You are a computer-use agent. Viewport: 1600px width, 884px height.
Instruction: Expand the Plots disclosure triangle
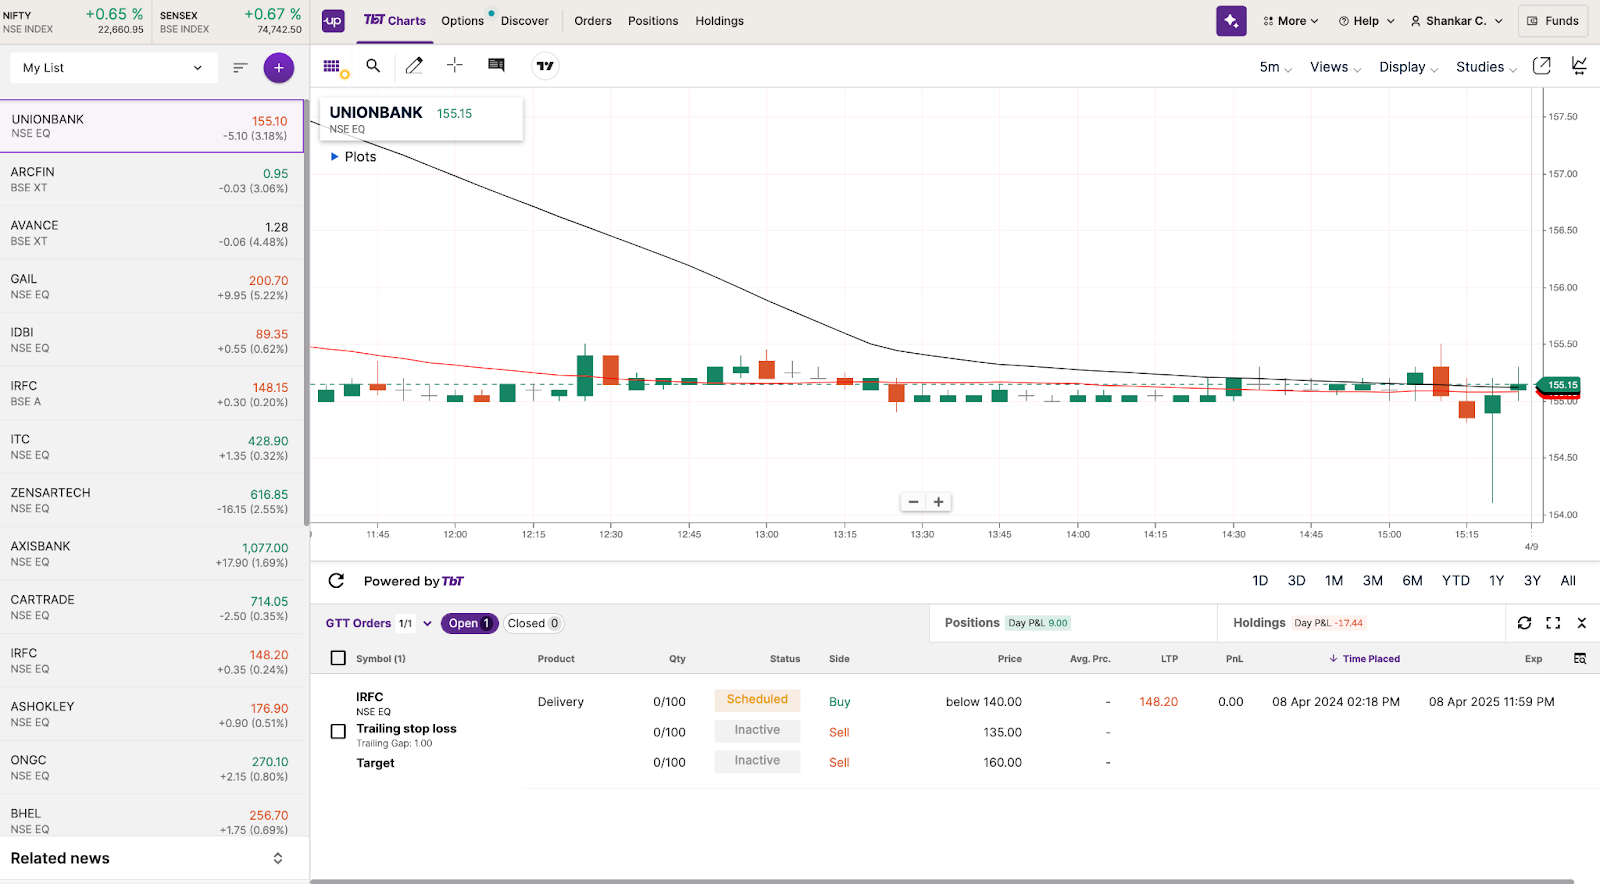[335, 157]
